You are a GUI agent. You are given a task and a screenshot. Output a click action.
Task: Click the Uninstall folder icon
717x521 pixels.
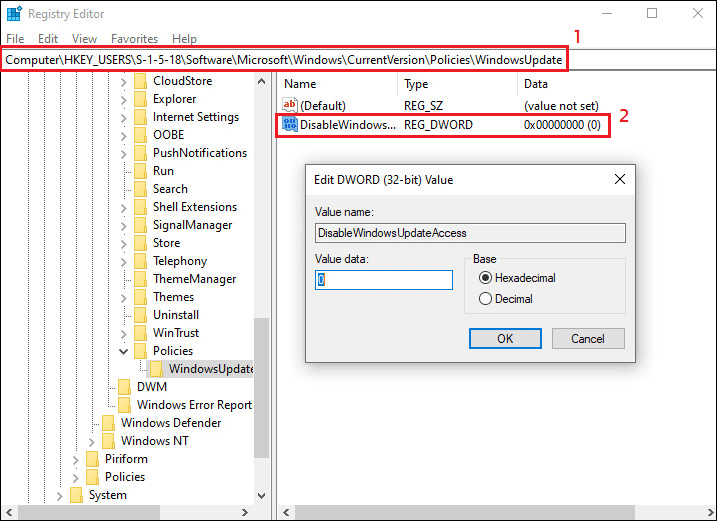point(140,315)
